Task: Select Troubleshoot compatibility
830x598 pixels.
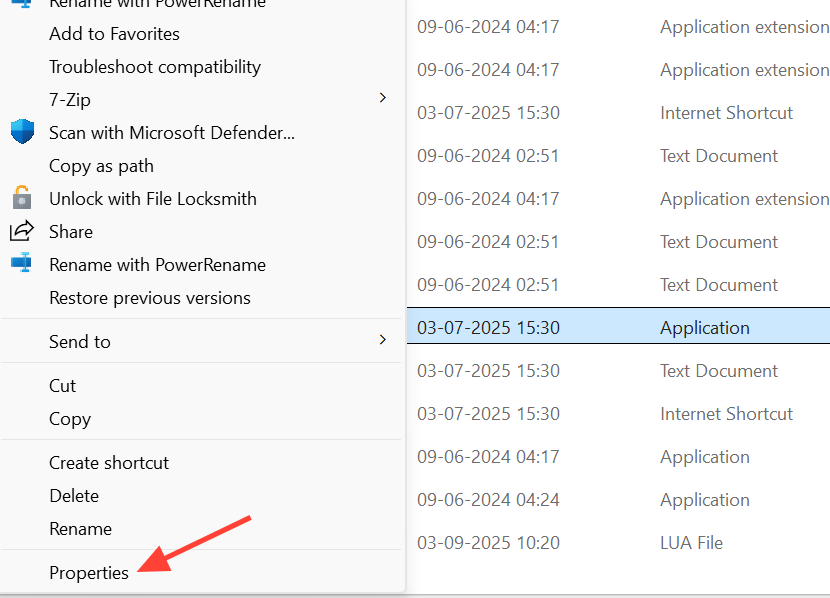Action: coord(155,67)
